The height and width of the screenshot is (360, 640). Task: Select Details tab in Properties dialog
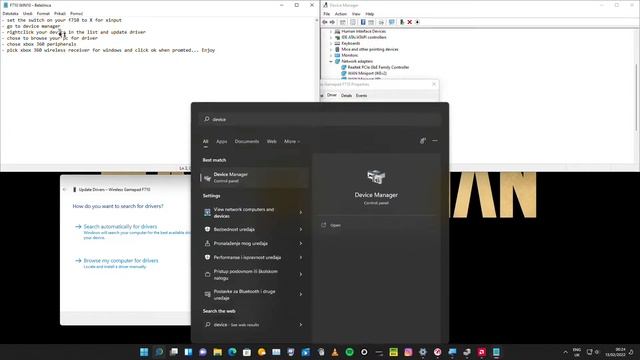346,96
